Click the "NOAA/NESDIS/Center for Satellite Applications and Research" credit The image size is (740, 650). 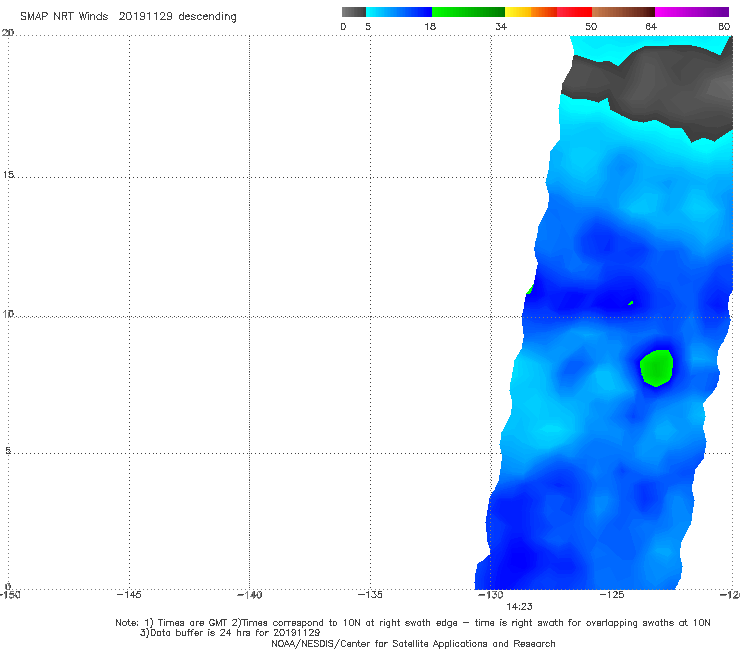pos(413,643)
